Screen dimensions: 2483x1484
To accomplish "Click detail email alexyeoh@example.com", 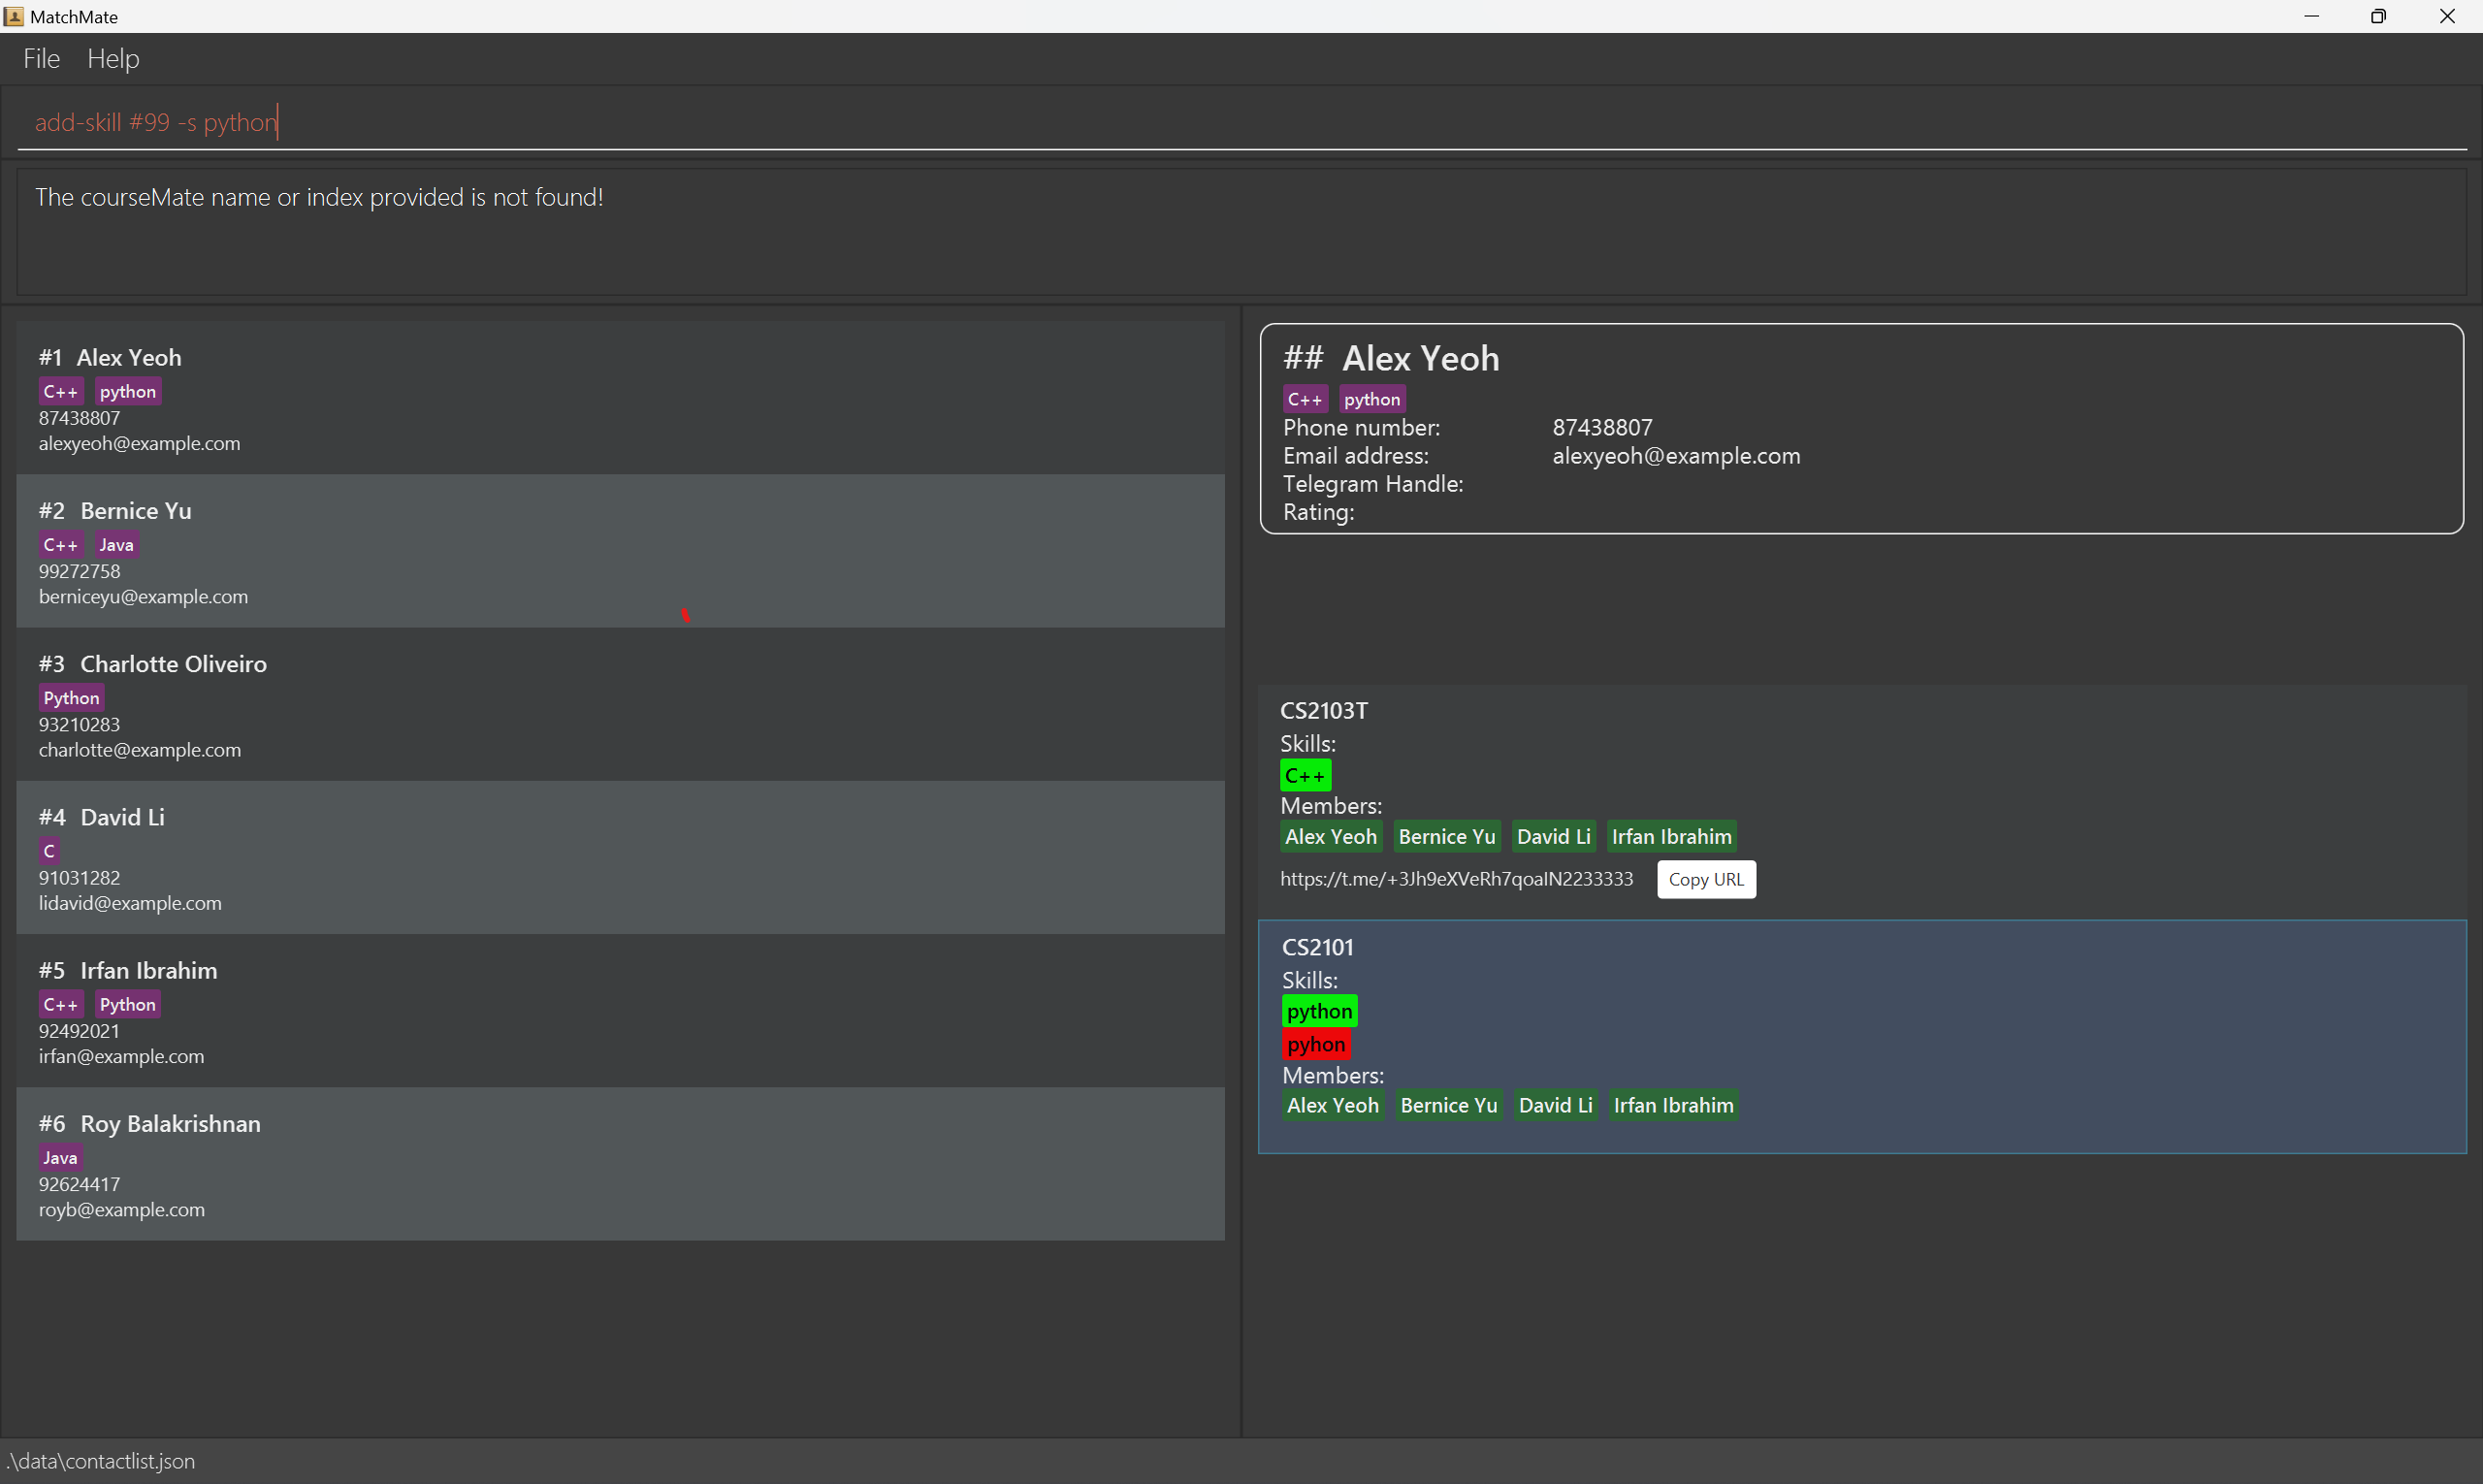I will pyautogui.click(x=1676, y=456).
